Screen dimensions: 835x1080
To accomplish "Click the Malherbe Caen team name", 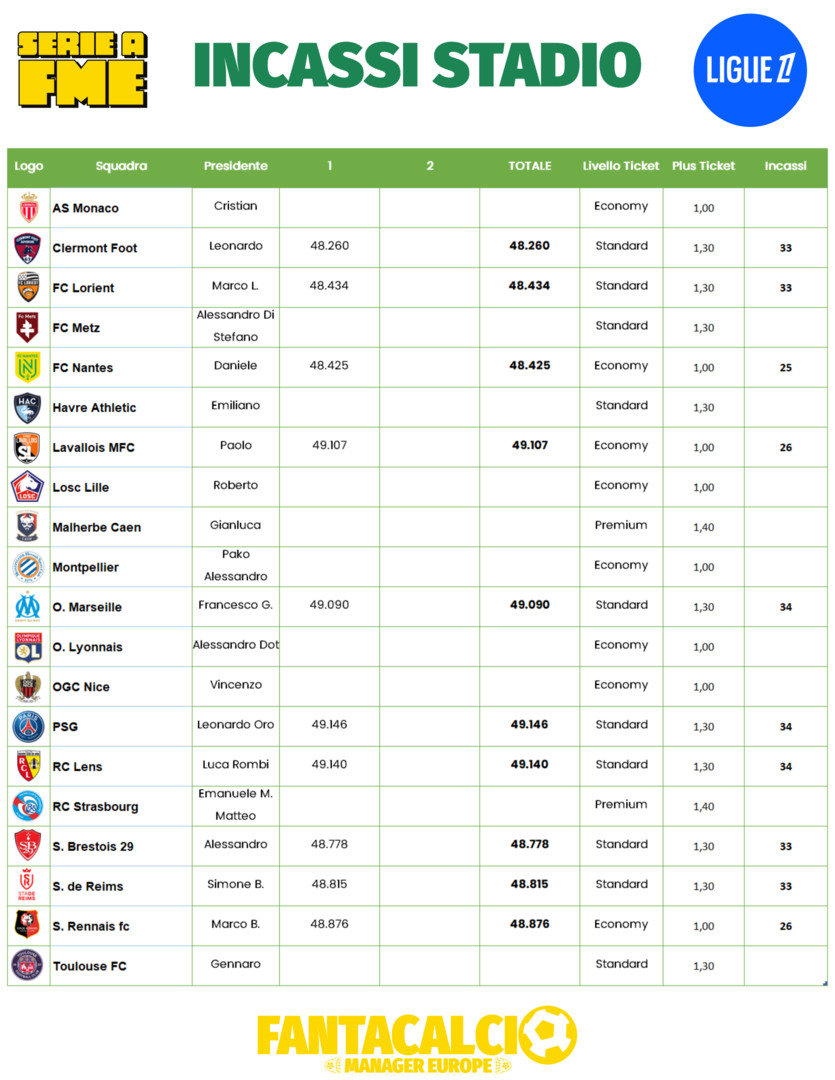I will (97, 527).
